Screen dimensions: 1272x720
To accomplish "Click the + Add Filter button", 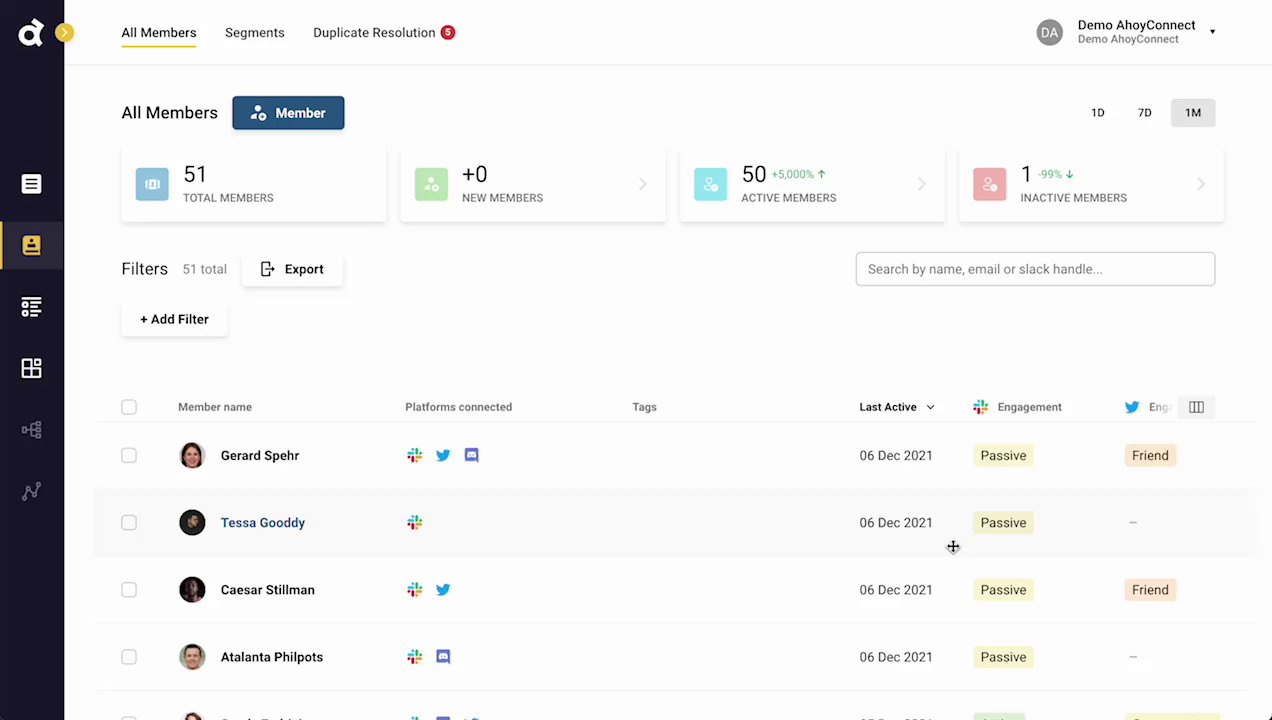I will pos(174,319).
